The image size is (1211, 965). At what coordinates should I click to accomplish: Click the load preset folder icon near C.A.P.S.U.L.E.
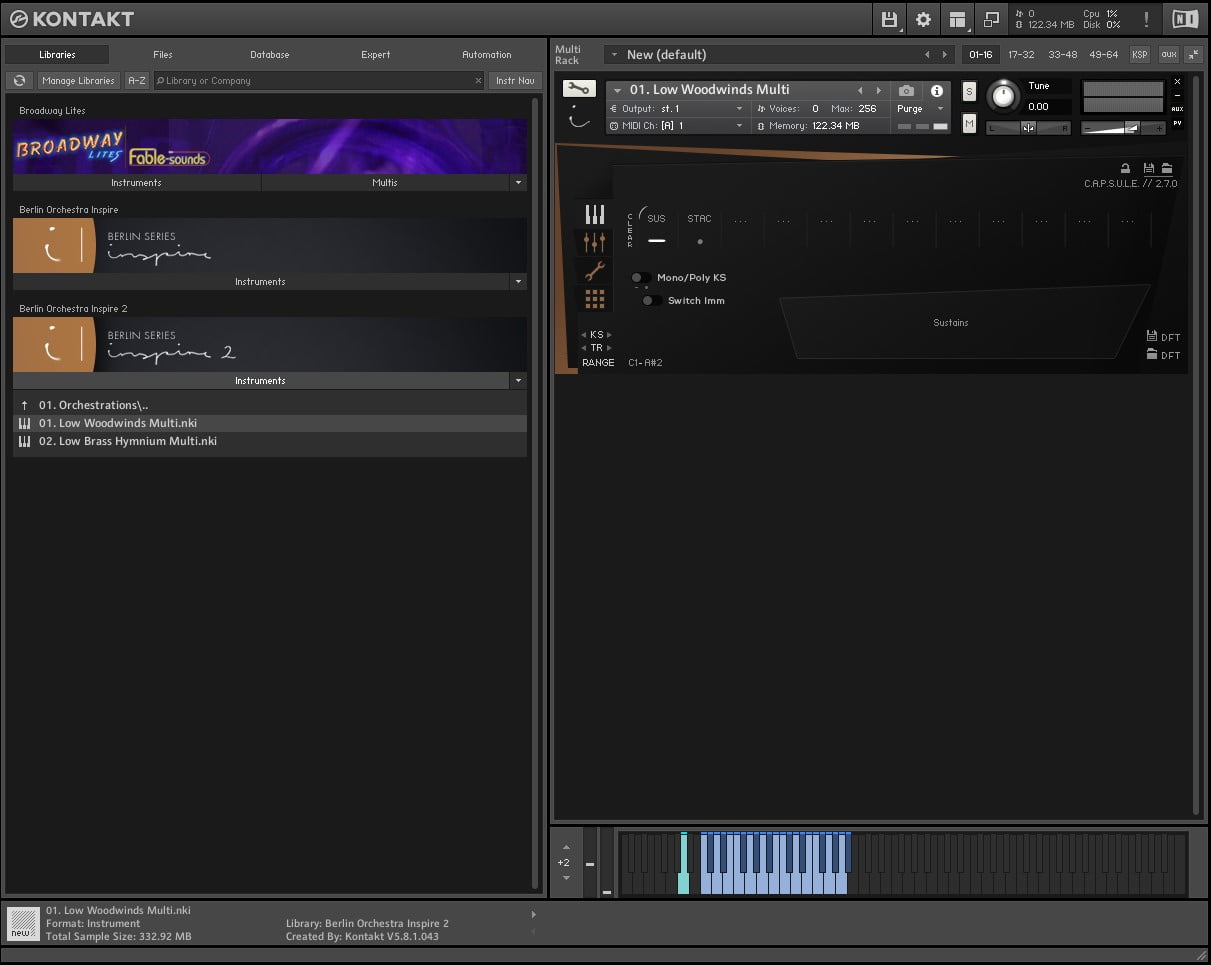[x=1166, y=169]
